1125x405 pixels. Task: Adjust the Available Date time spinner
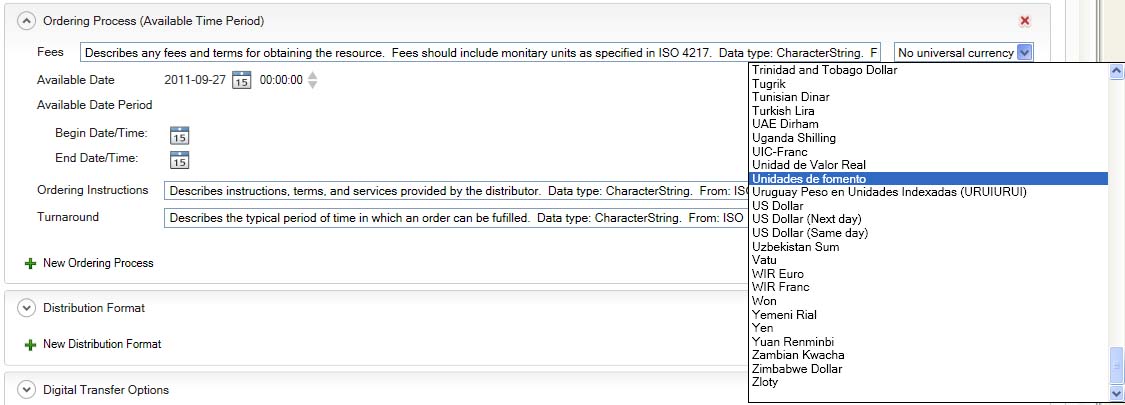click(x=313, y=80)
